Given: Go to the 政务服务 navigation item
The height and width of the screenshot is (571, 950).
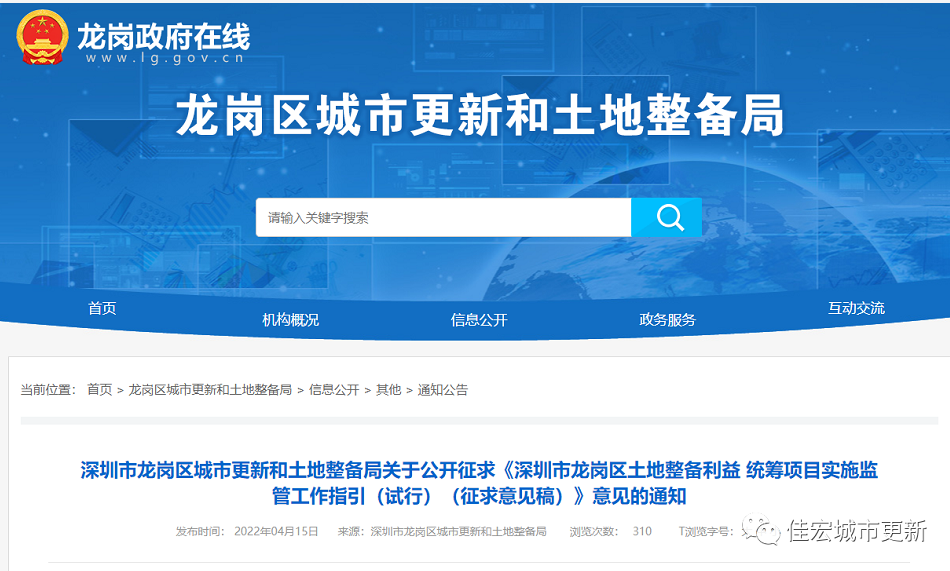Looking at the screenshot, I should 667,319.
